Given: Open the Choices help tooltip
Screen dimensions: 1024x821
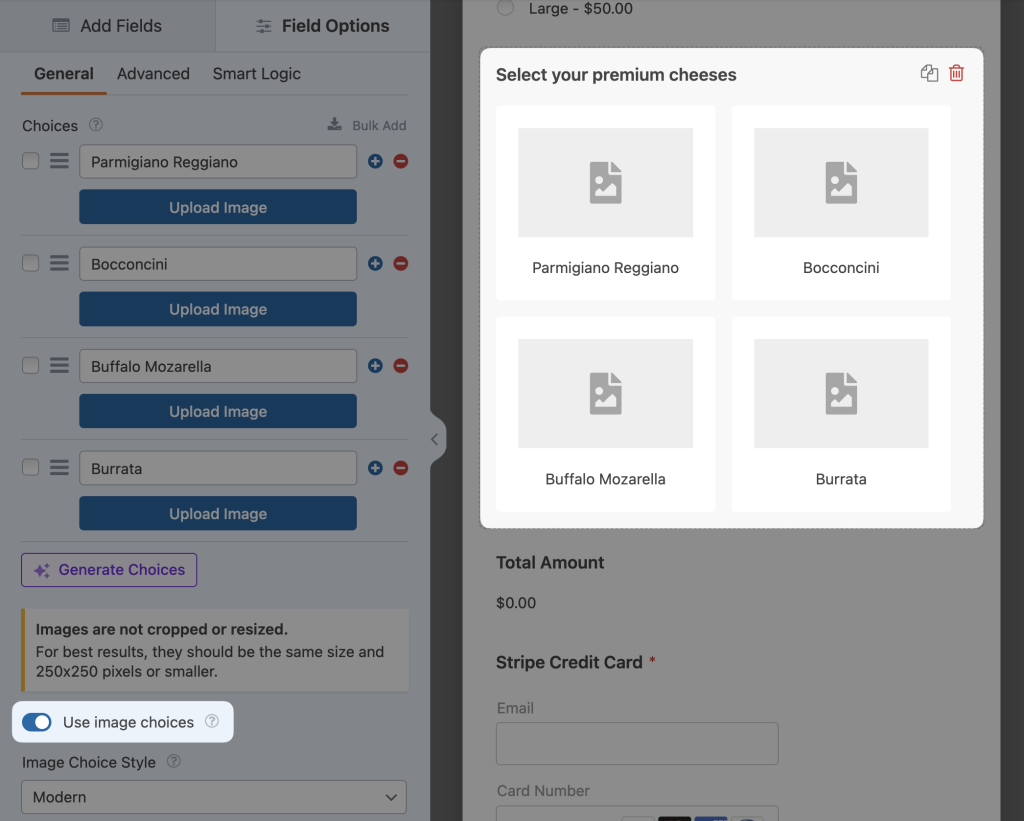Looking at the screenshot, I should point(95,125).
